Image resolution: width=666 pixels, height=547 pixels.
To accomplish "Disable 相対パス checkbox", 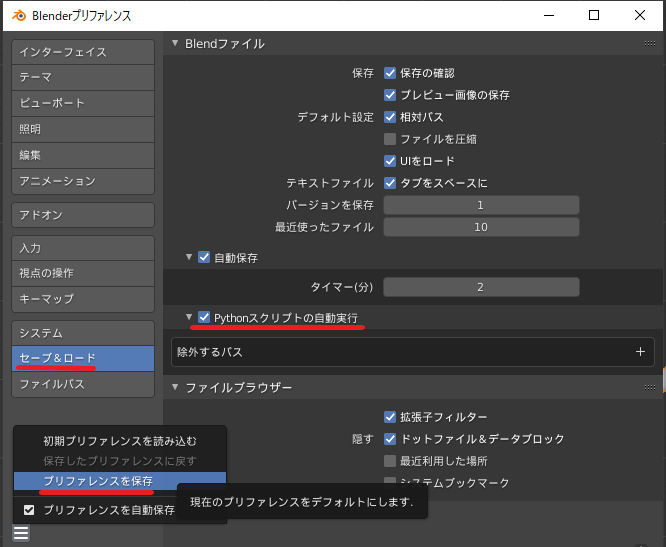I will tap(390, 117).
